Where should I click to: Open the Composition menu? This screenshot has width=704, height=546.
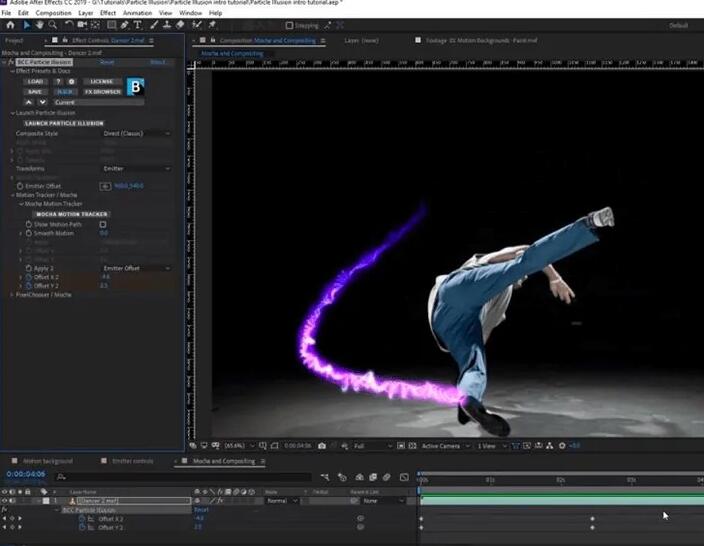pos(53,13)
